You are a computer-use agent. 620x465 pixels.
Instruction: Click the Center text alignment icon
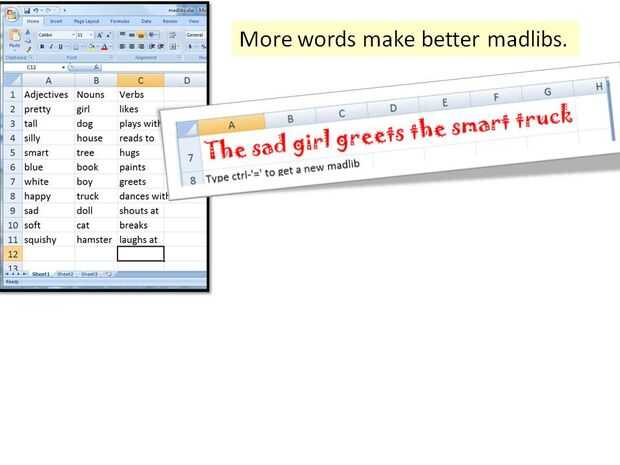coord(132,47)
